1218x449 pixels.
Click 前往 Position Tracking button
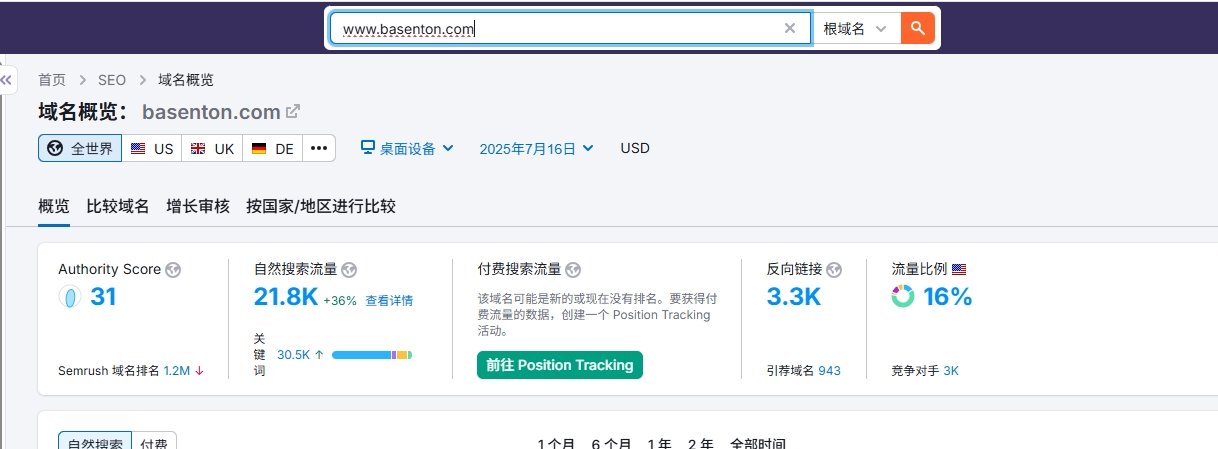pos(560,365)
